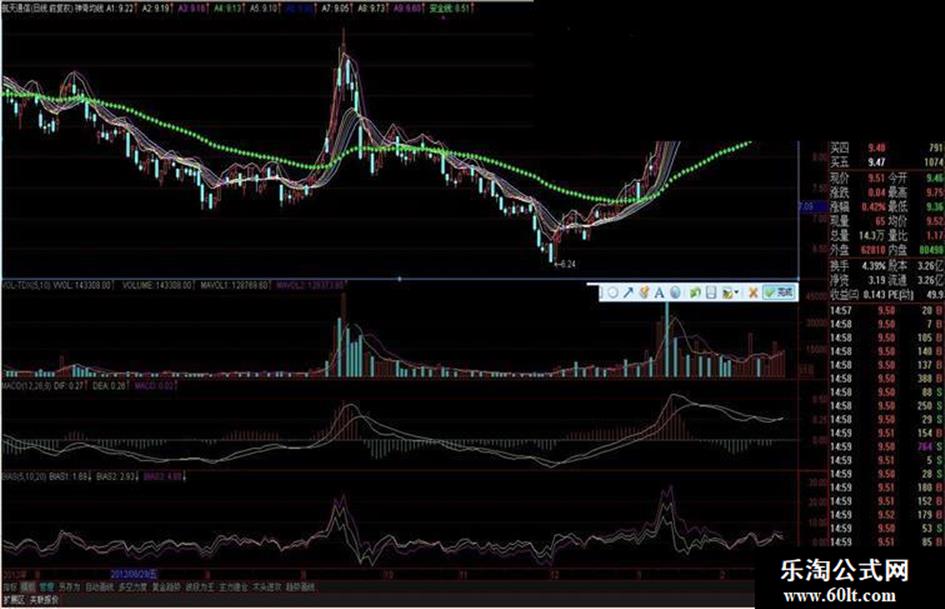Image resolution: width=945 pixels, height=609 pixels.
Task: Select the 关联报价 tab
Action: (x=45, y=600)
